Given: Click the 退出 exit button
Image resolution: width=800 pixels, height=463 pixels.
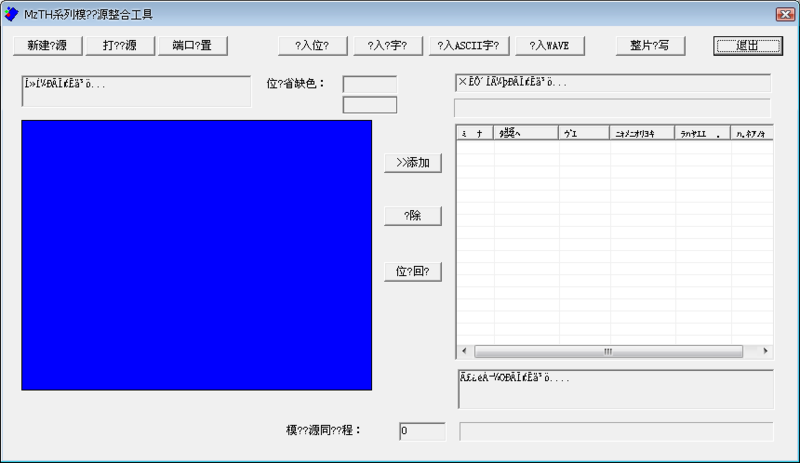Looking at the screenshot, I should point(748,45).
